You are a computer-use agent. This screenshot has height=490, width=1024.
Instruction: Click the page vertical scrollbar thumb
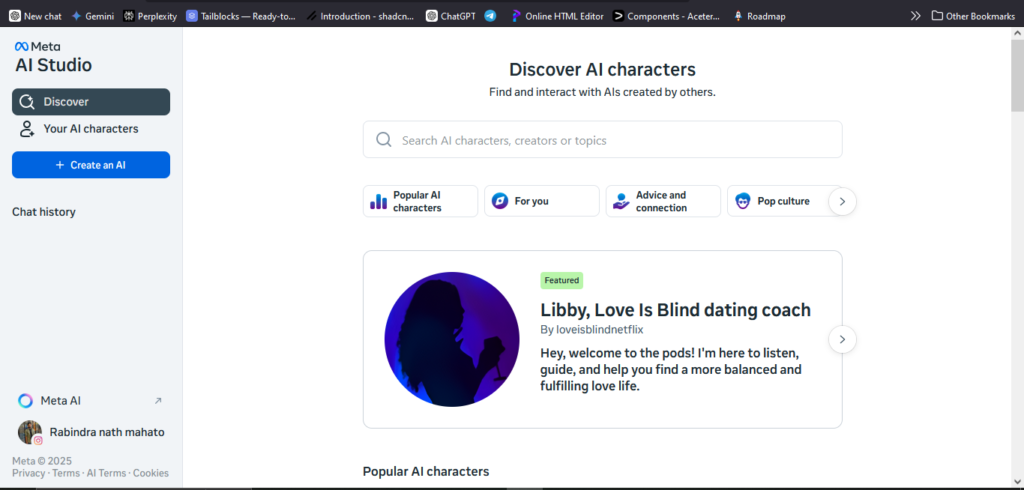coord(1017,76)
